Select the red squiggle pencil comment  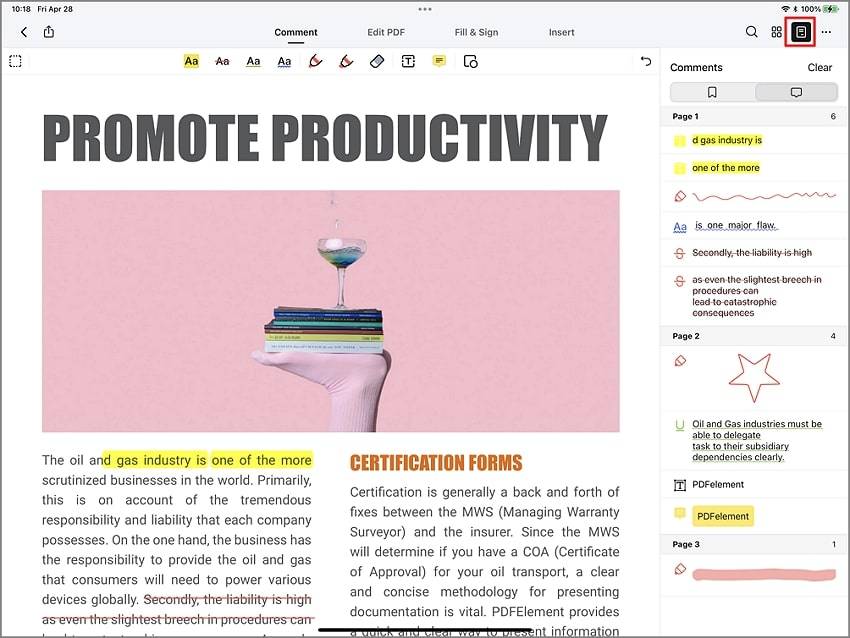point(753,196)
